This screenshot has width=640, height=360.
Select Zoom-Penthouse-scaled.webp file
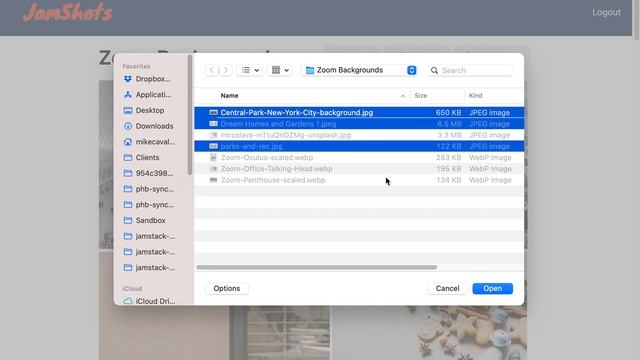(359, 180)
